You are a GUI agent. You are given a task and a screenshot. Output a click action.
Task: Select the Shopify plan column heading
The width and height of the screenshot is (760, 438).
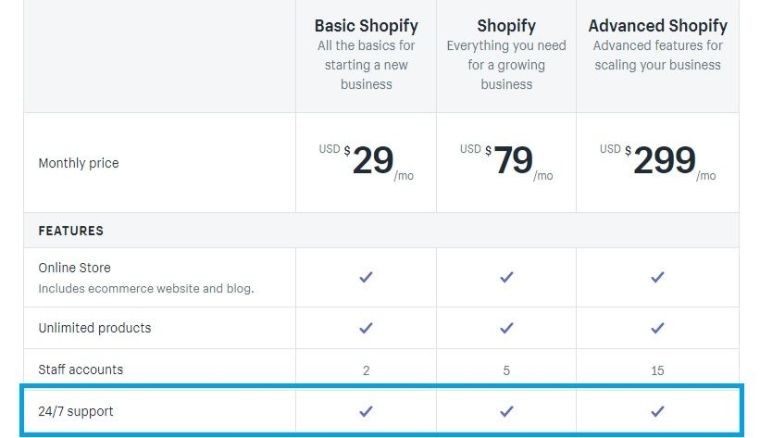pos(506,26)
